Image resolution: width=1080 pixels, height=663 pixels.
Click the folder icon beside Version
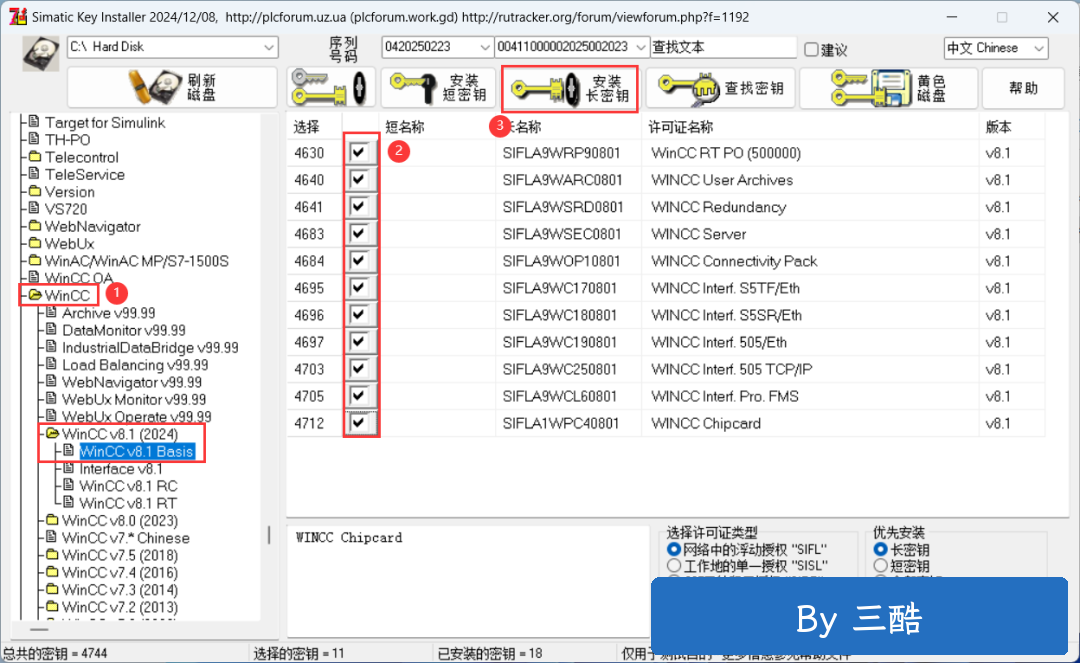click(x=34, y=191)
